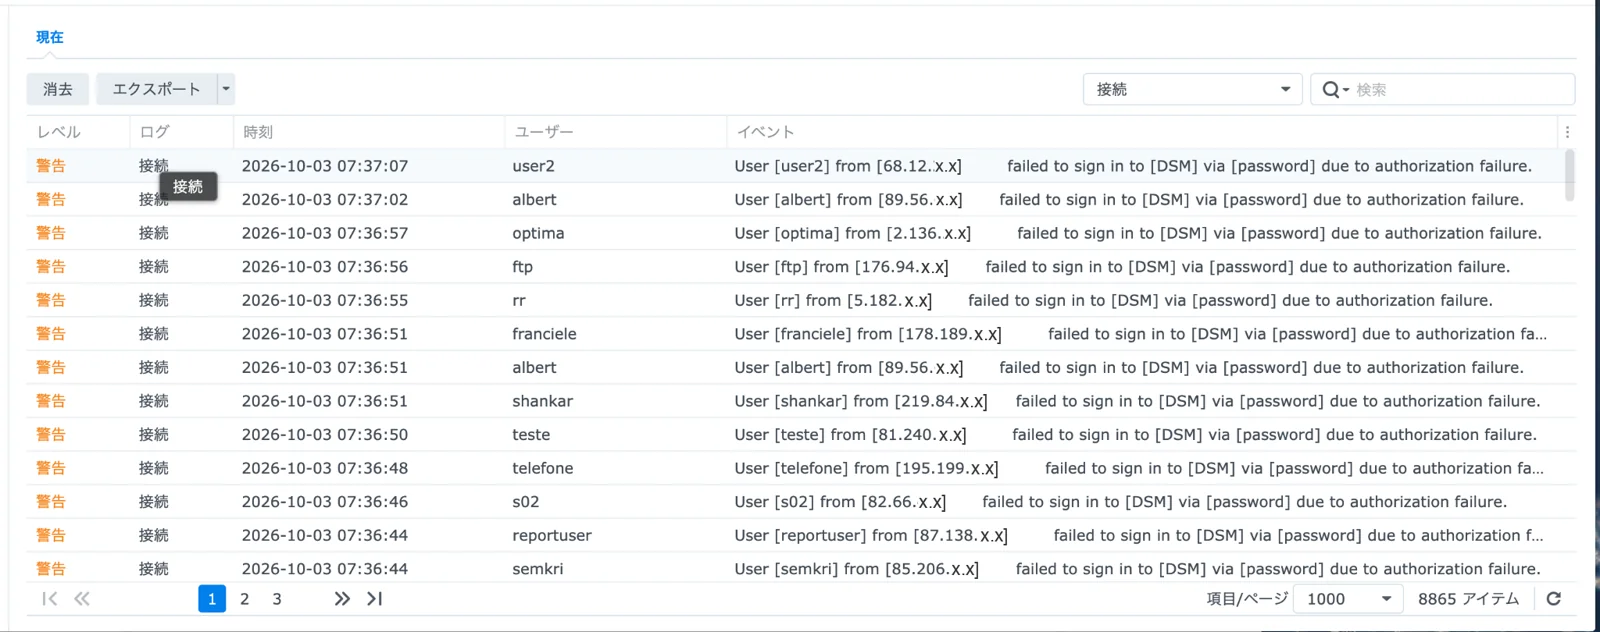This screenshot has height=632, width=1600.
Task: Select the franciele user cell
Action: [x=544, y=334]
